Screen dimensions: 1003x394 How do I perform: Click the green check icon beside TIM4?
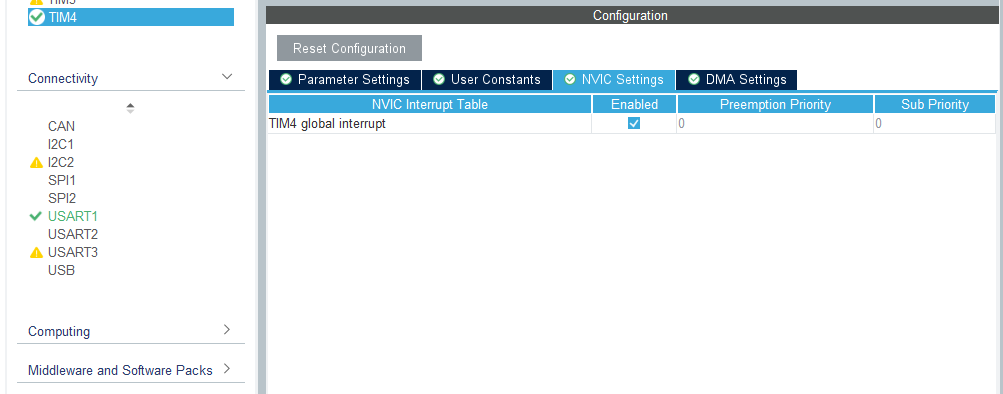tap(37, 17)
